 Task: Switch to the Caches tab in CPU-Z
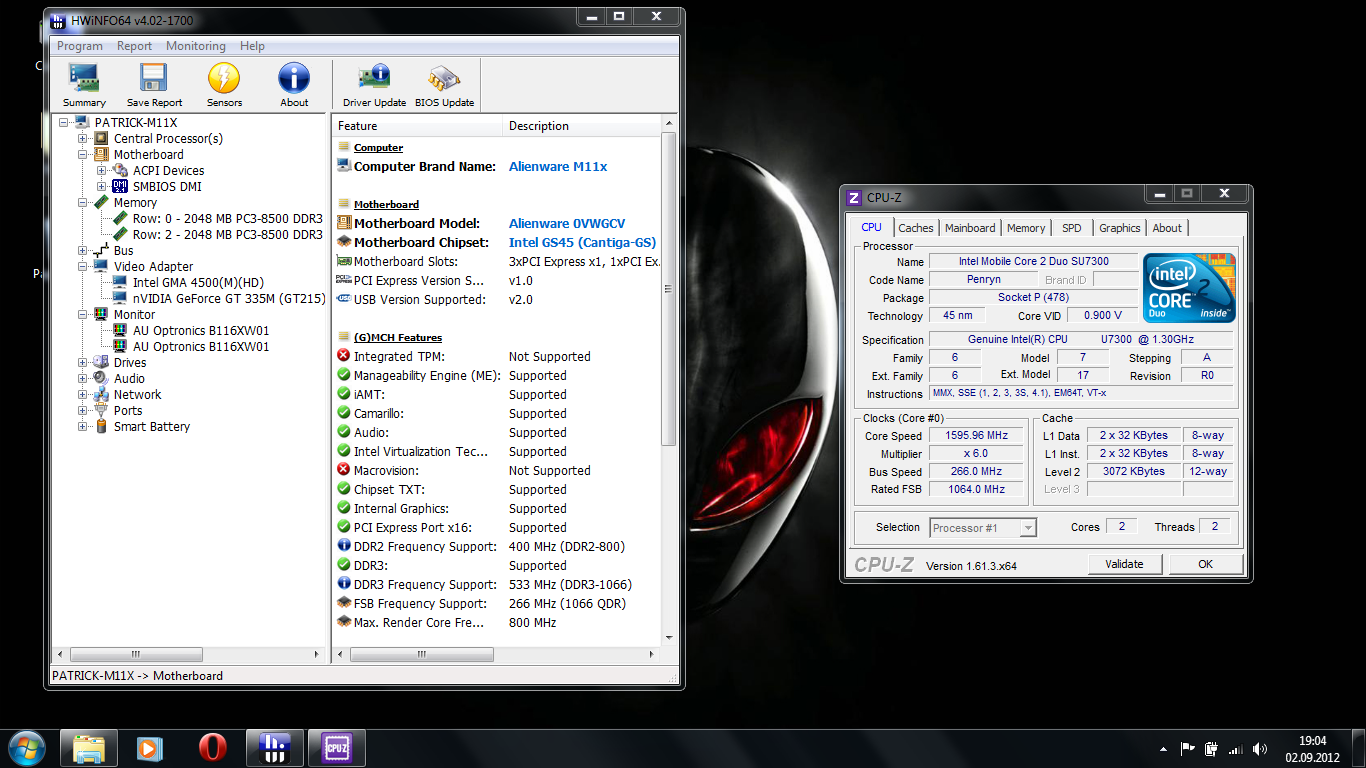pyautogui.click(x=915, y=228)
